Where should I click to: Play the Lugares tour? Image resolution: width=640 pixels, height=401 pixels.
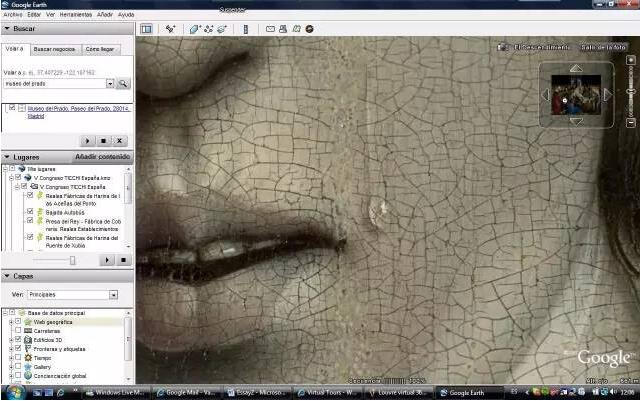(x=107, y=260)
